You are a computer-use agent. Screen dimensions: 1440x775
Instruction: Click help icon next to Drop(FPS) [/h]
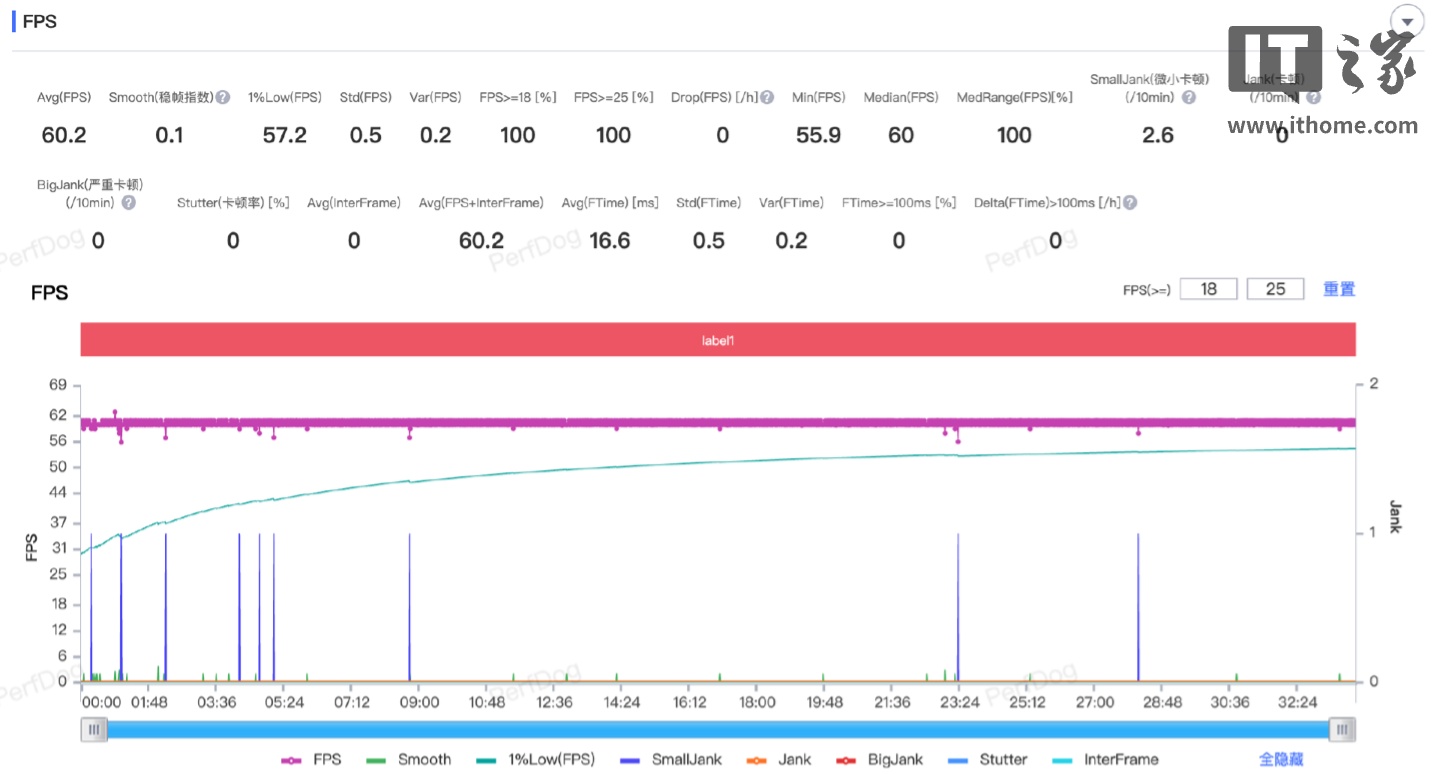point(767,98)
